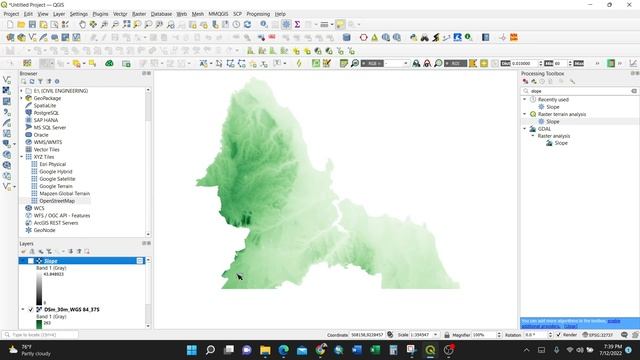The height and width of the screenshot is (360, 640).
Task: Click the EPSG:32737 CRS button
Action: pyautogui.click(x=598, y=335)
